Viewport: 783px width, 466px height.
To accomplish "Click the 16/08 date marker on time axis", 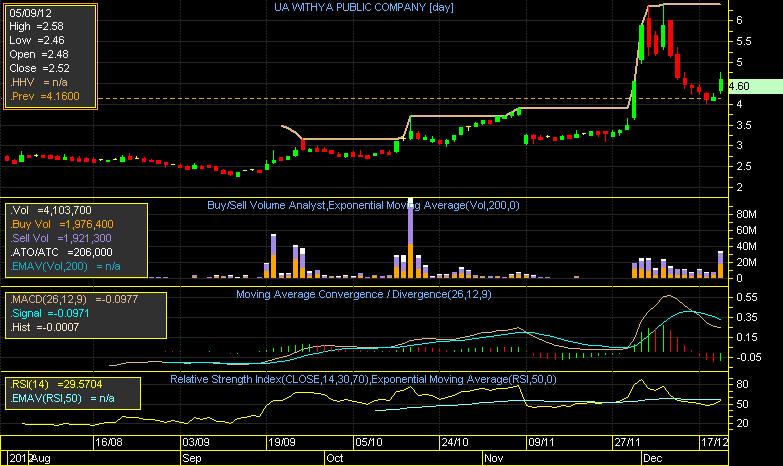I will point(109,442).
